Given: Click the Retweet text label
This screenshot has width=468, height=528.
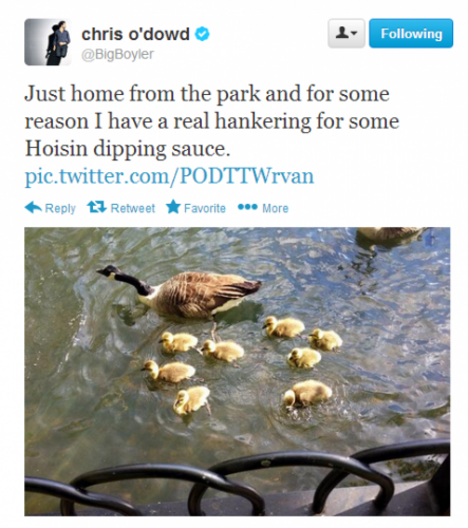Looking at the screenshot, I should click(x=133, y=208).
